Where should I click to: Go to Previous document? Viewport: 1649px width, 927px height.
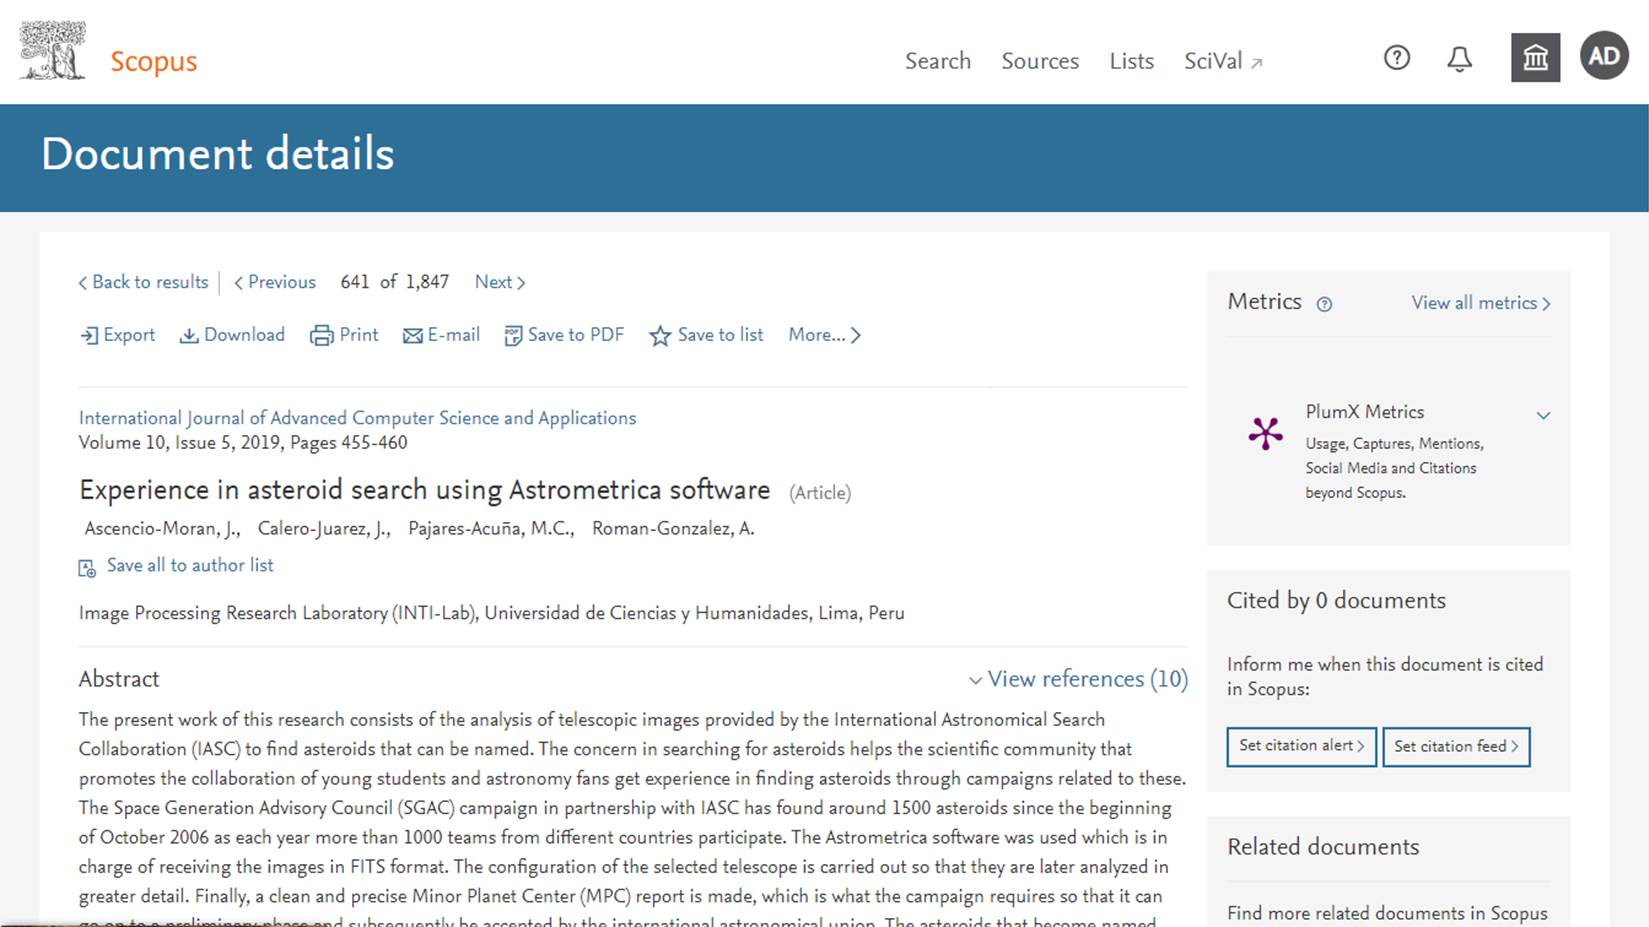[x=275, y=282]
